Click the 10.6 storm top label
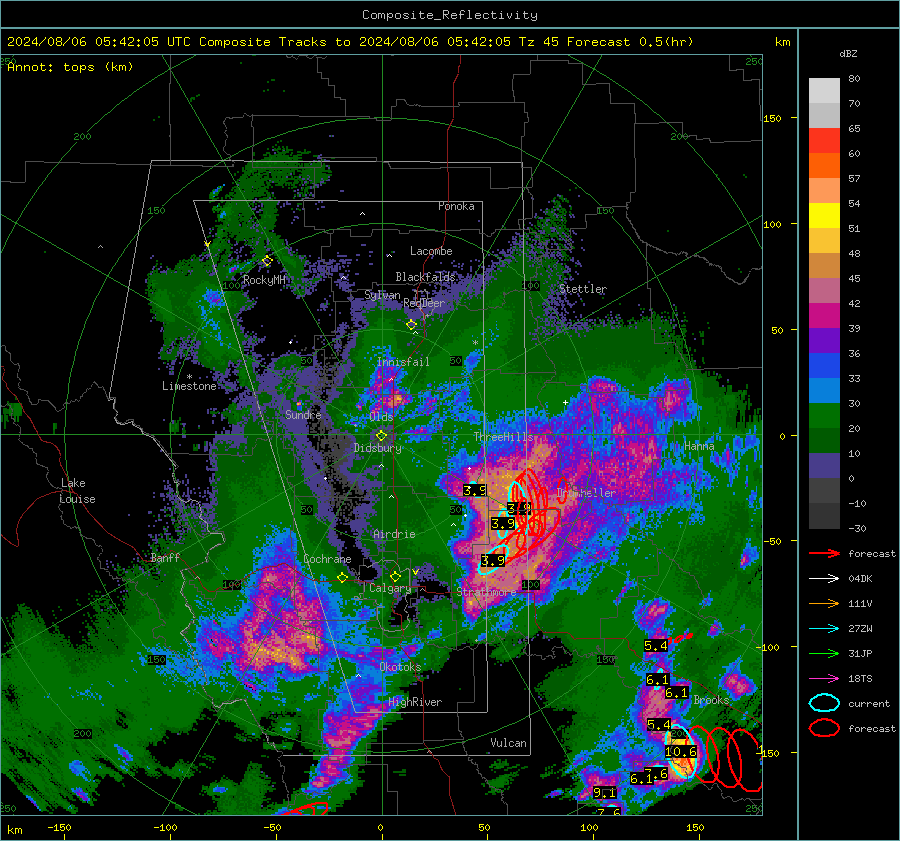The image size is (900, 841). coord(681,751)
